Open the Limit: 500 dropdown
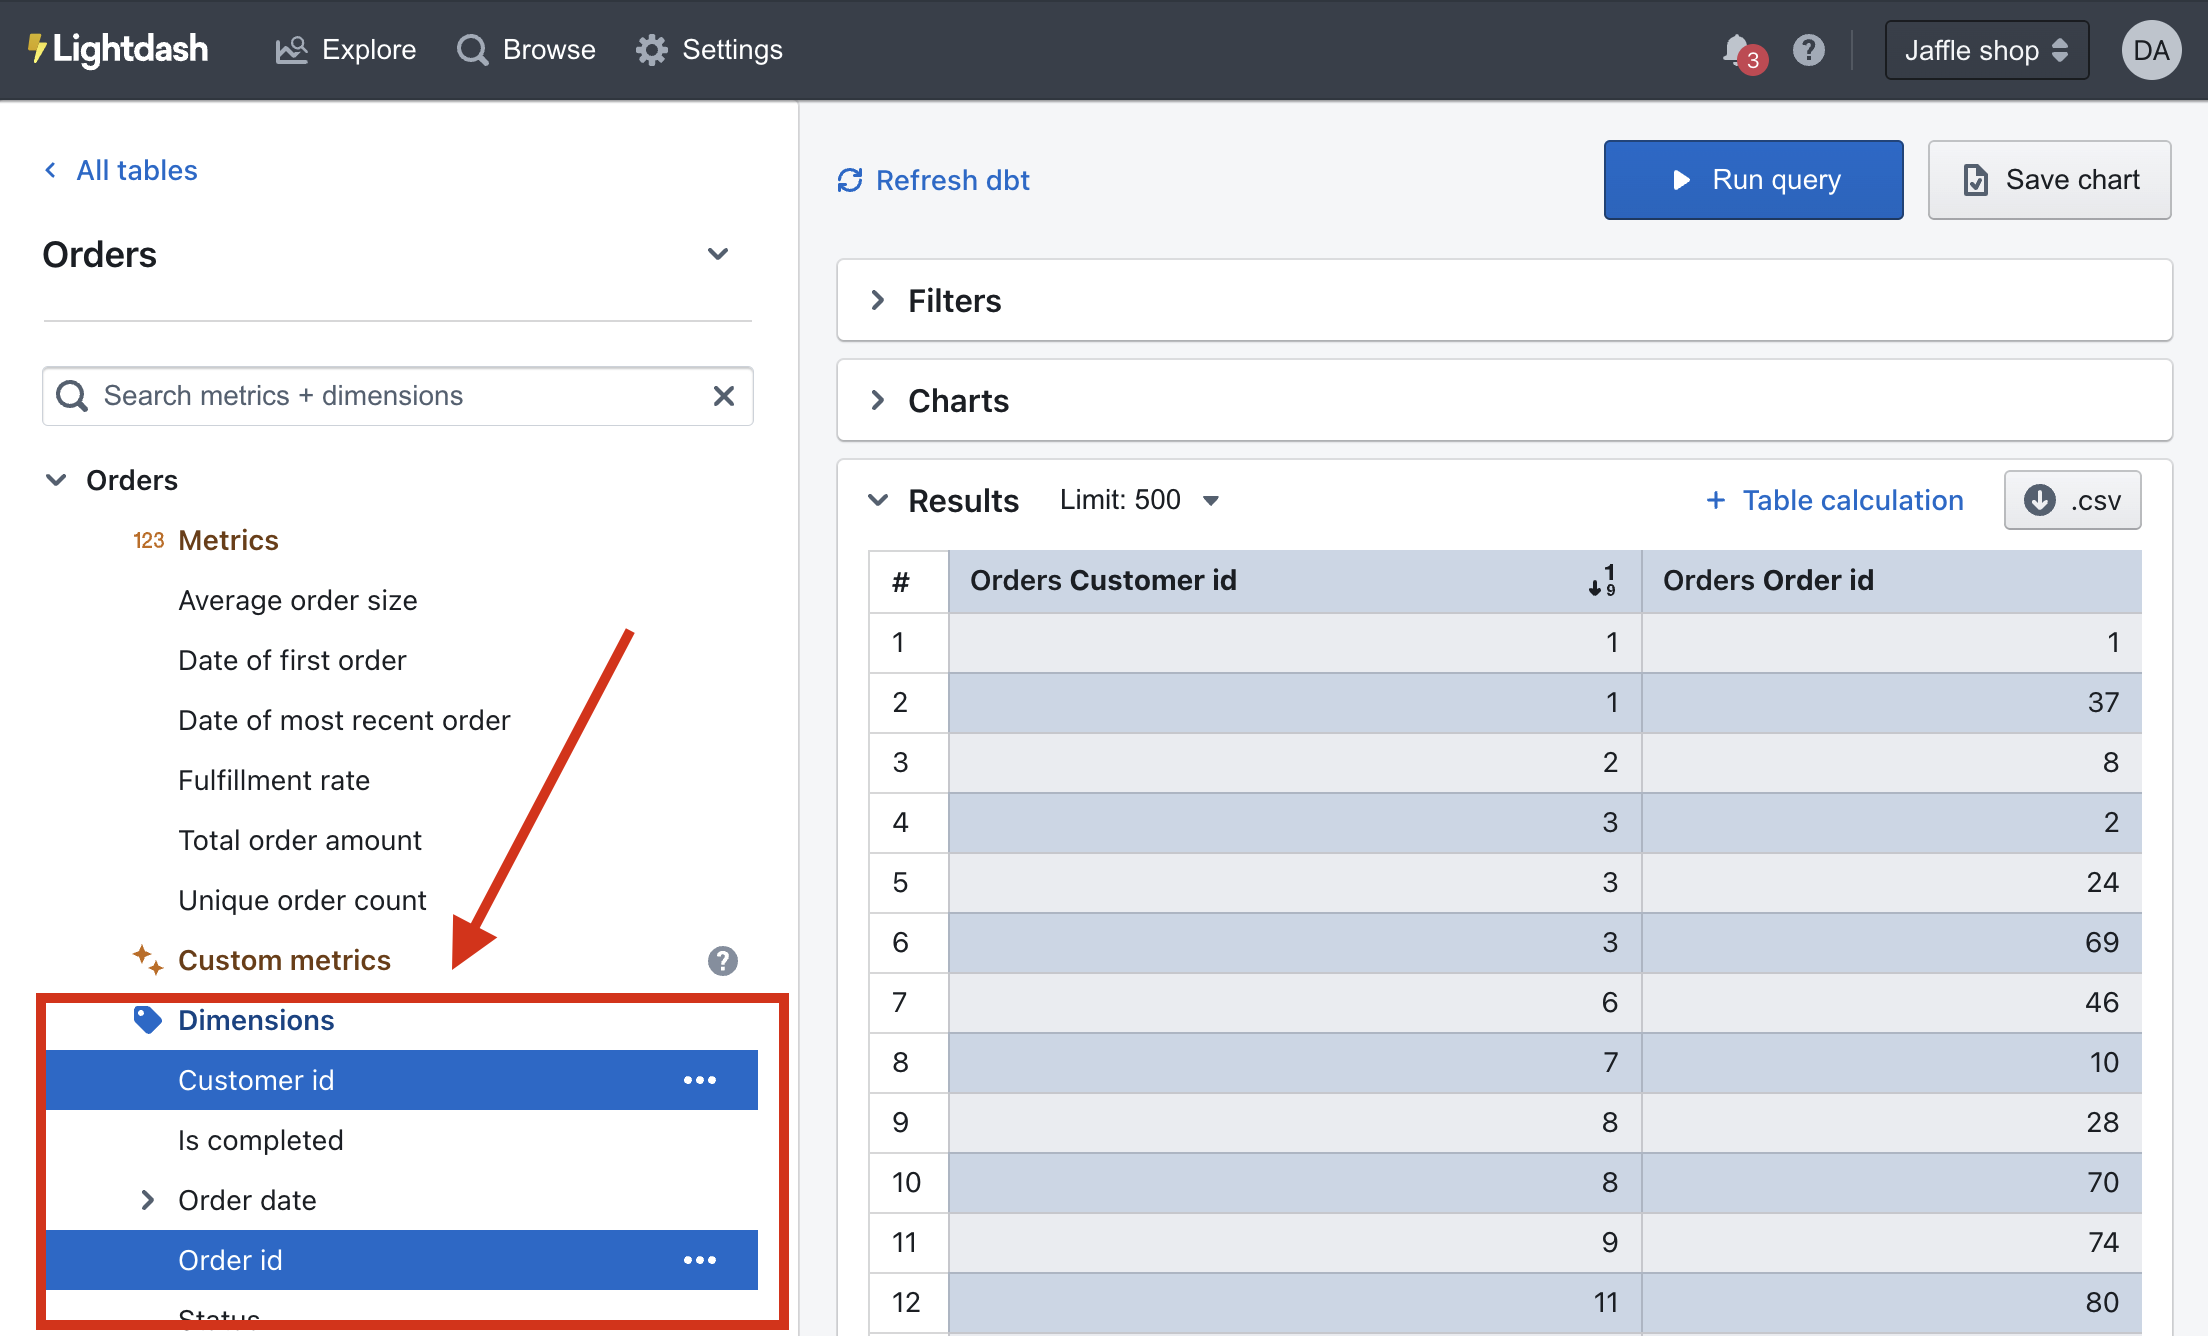This screenshot has height=1336, width=2208. tap(1139, 500)
